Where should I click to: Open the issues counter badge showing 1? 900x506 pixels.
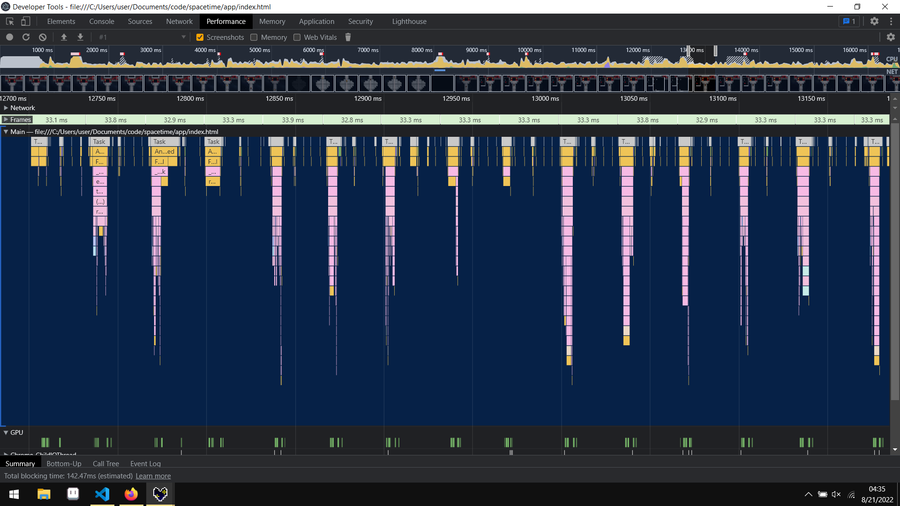(x=849, y=21)
